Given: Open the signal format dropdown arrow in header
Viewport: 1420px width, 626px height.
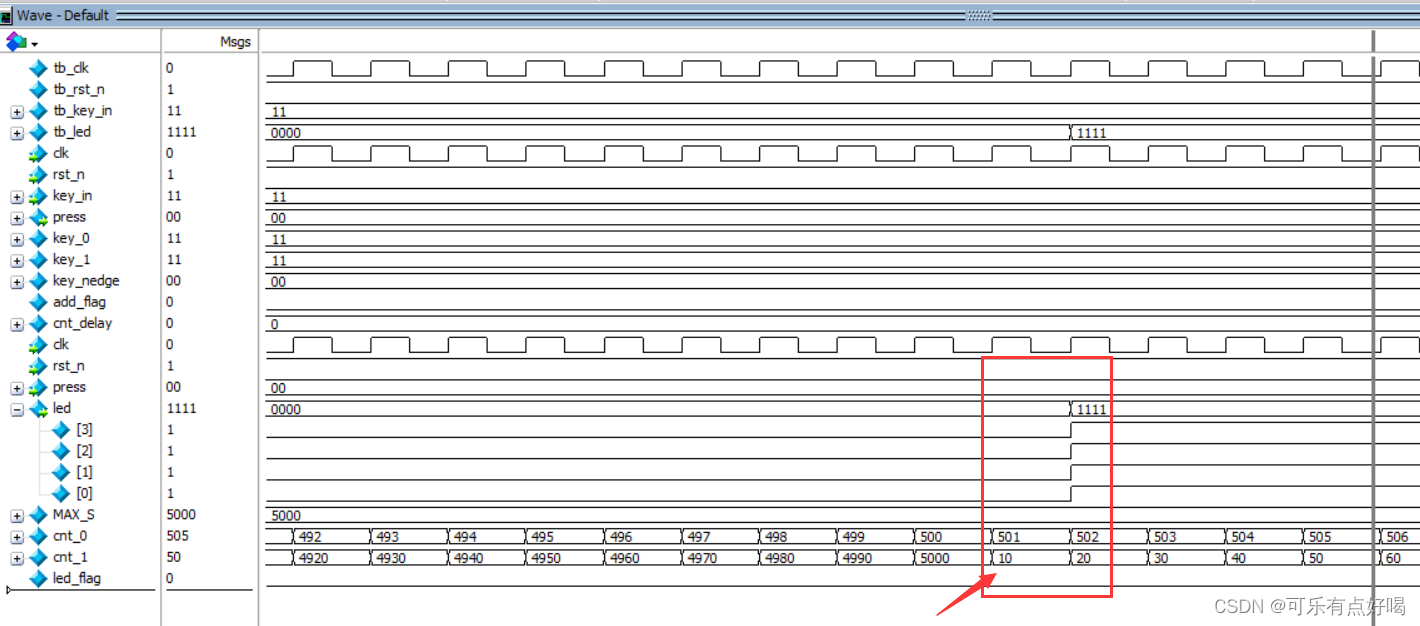Looking at the screenshot, I should 35,44.
